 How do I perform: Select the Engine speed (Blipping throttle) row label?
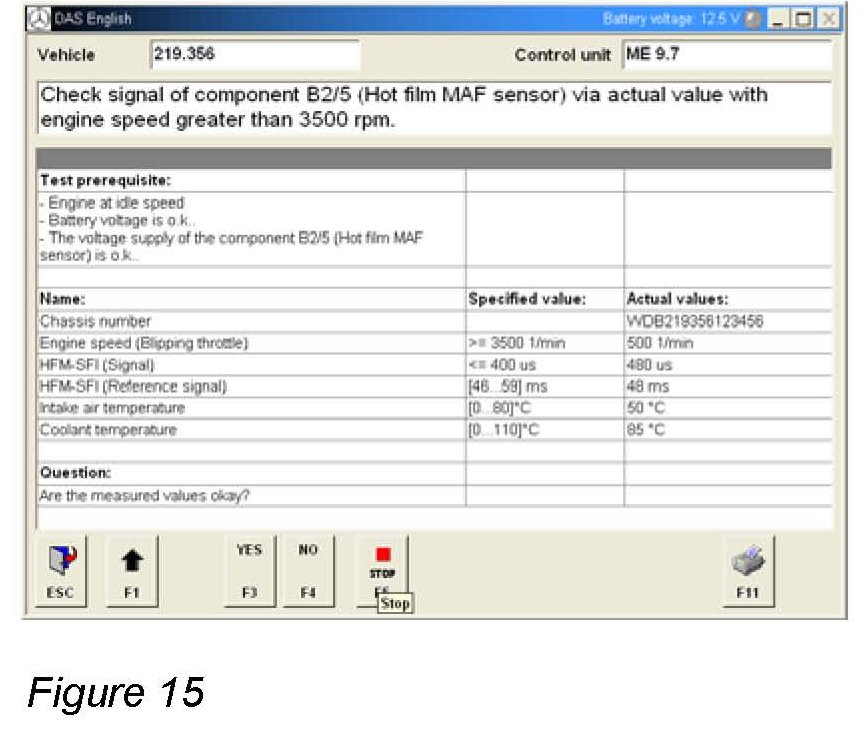(x=143, y=343)
